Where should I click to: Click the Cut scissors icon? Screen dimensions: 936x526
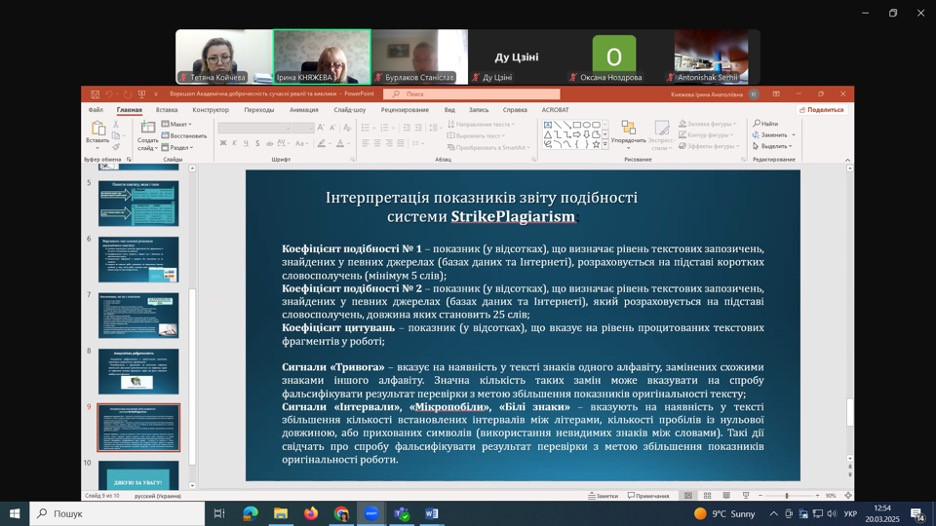tap(116, 124)
